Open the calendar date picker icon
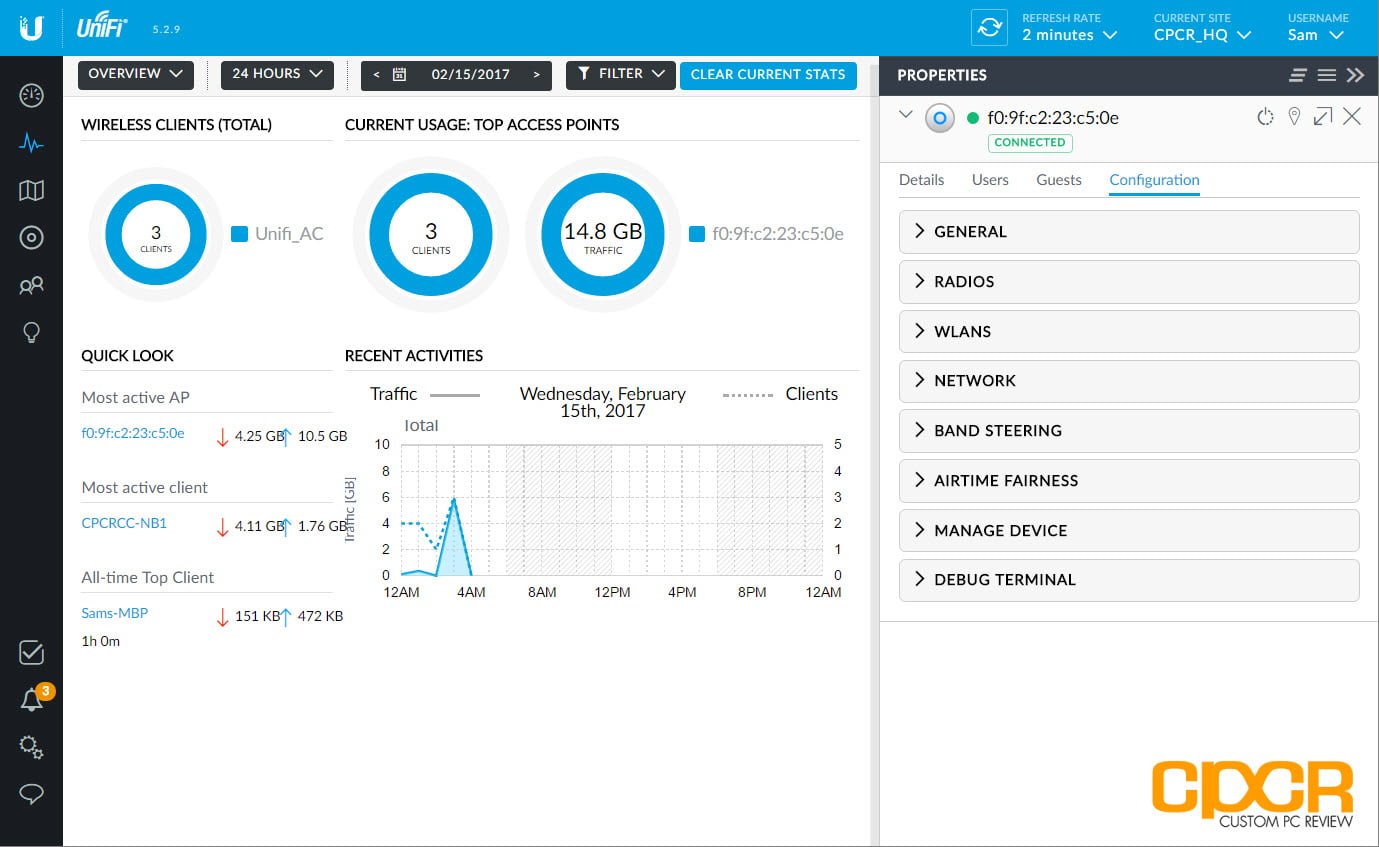 pos(400,74)
